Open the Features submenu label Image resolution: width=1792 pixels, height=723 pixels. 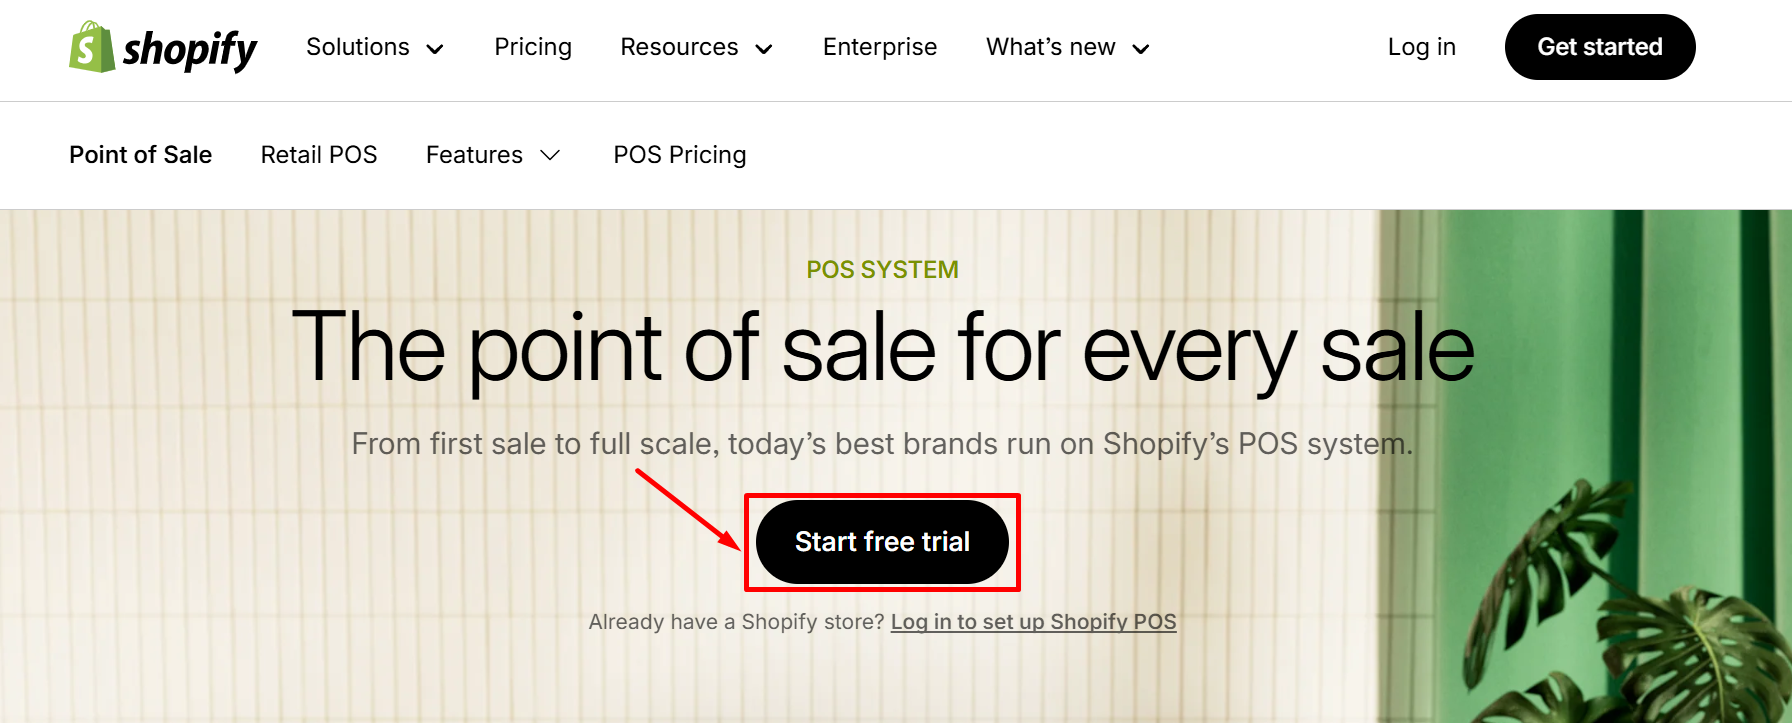pyautogui.click(x=474, y=155)
